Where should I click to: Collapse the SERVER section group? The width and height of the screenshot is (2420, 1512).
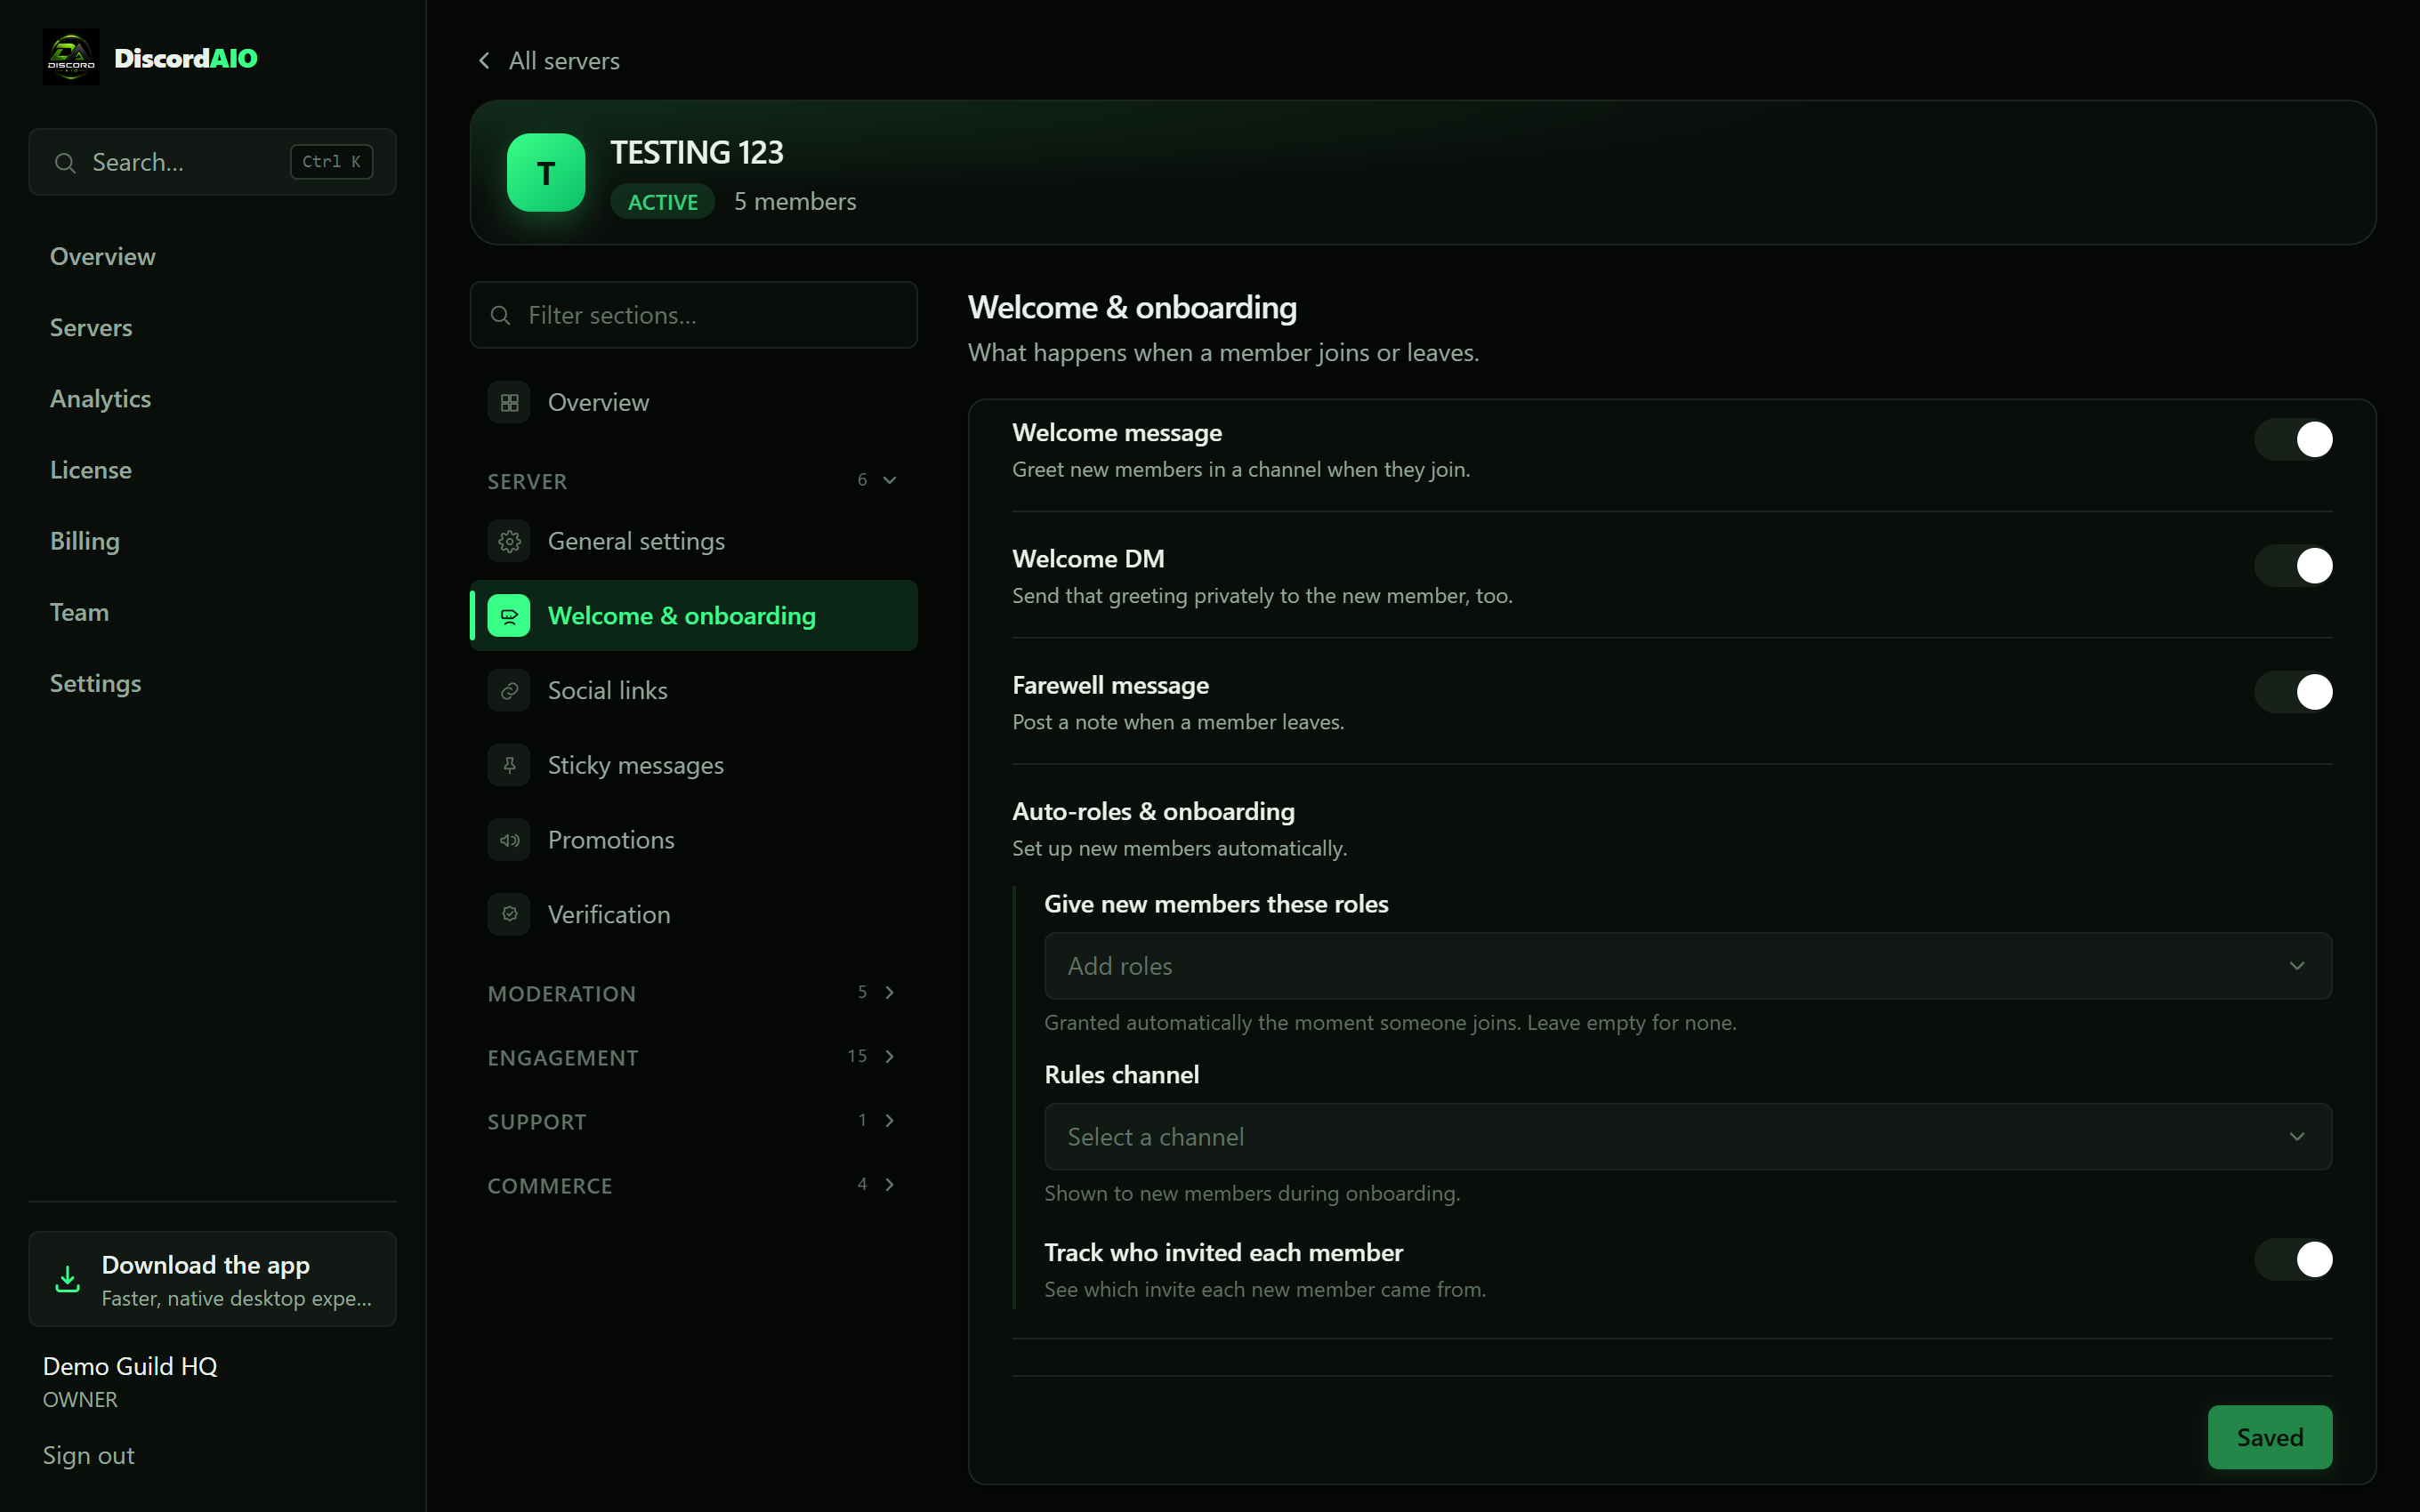[693, 481]
